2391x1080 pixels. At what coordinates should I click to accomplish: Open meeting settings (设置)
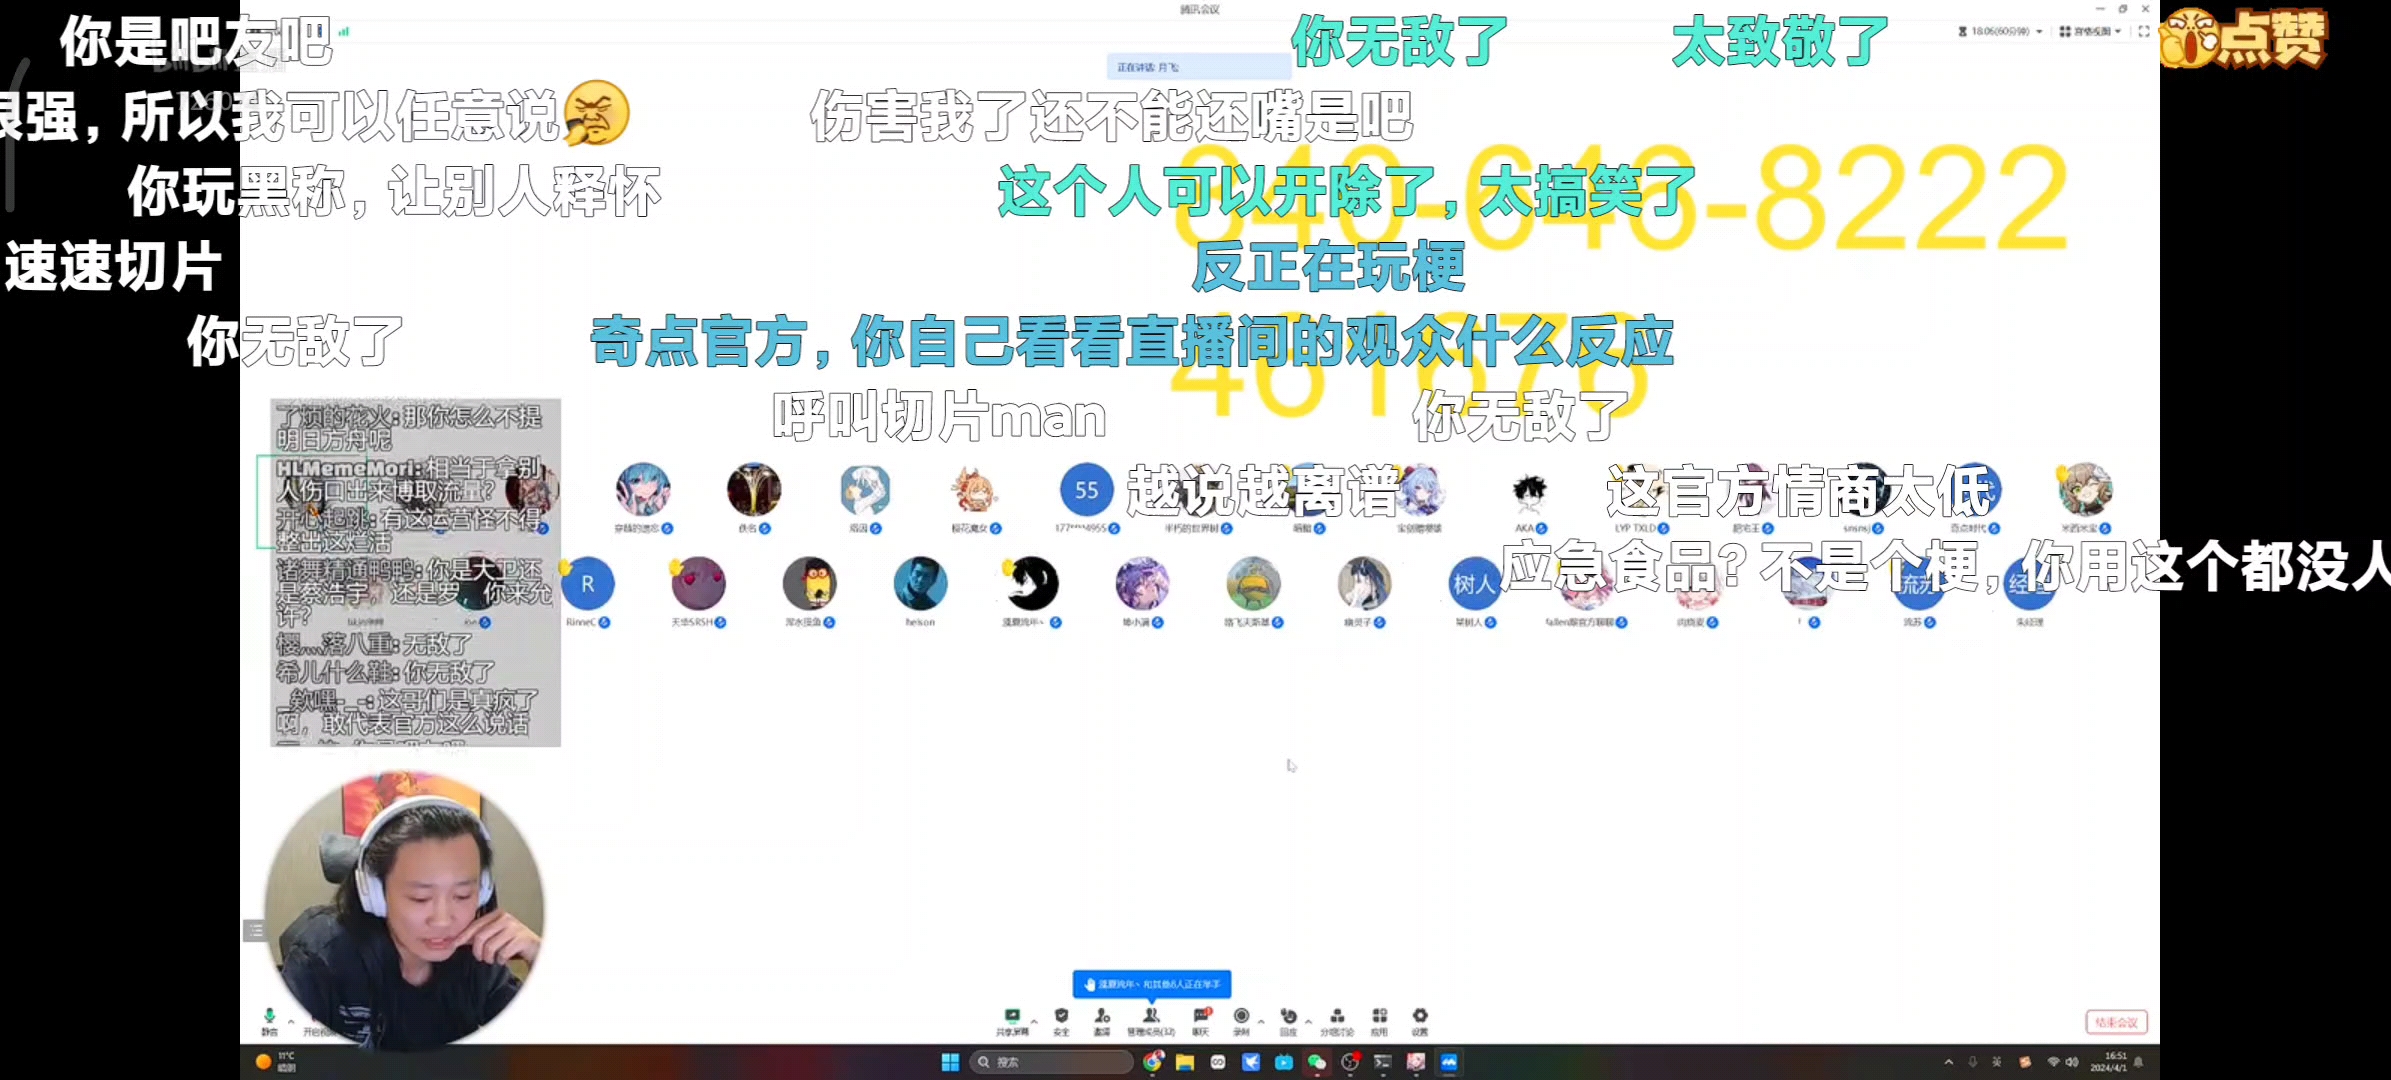coord(1418,1016)
